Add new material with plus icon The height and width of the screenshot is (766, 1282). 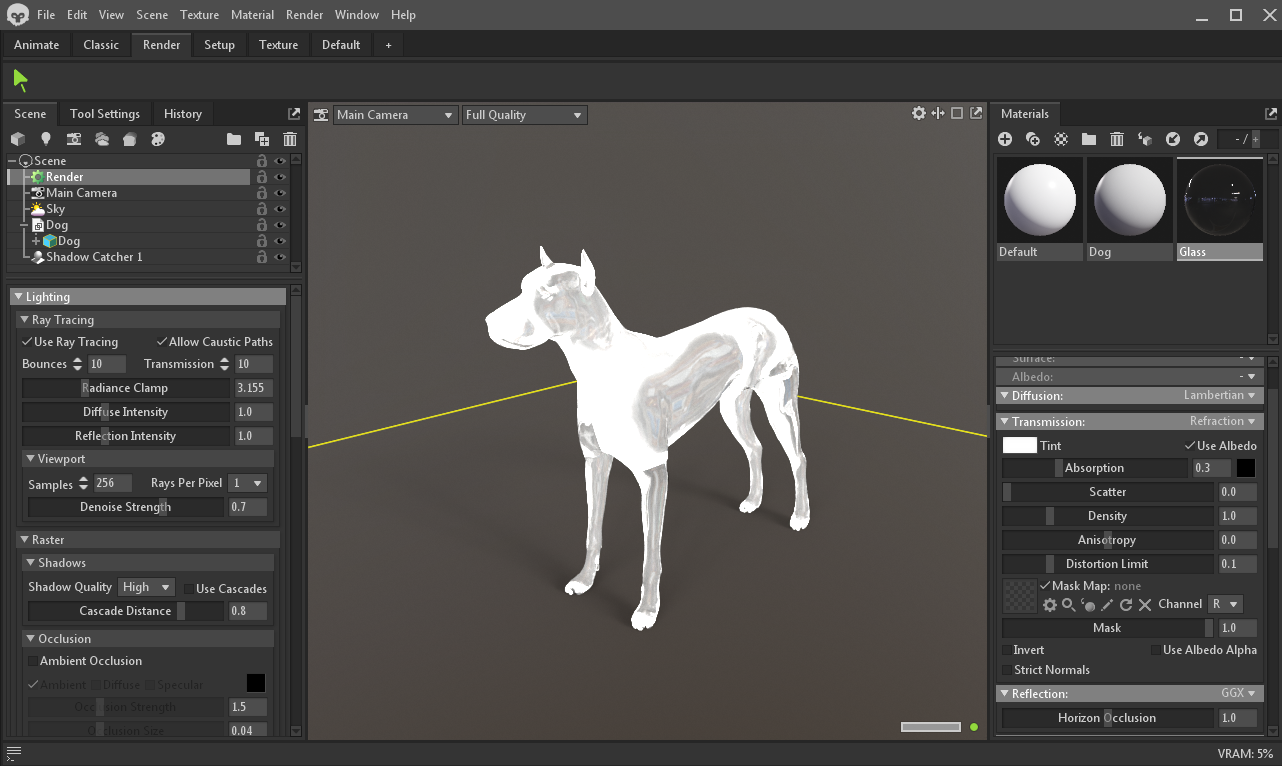1005,139
